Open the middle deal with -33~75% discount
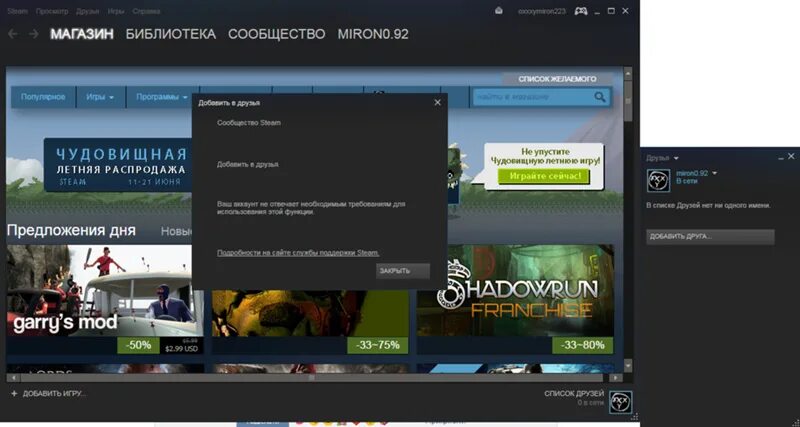800x427 pixels. coord(310,314)
